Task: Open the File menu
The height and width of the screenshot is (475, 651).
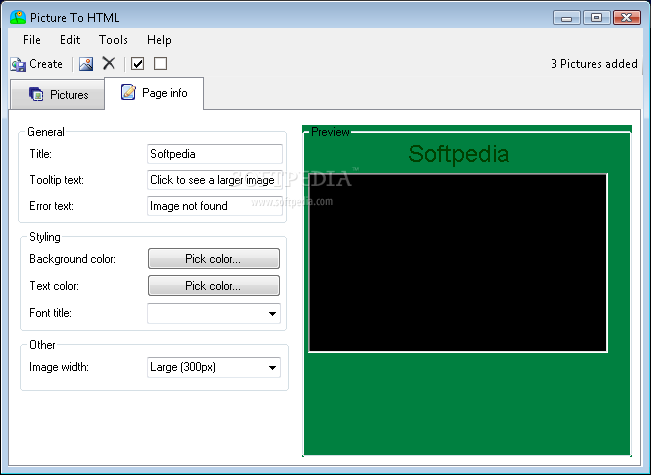Action: point(32,40)
